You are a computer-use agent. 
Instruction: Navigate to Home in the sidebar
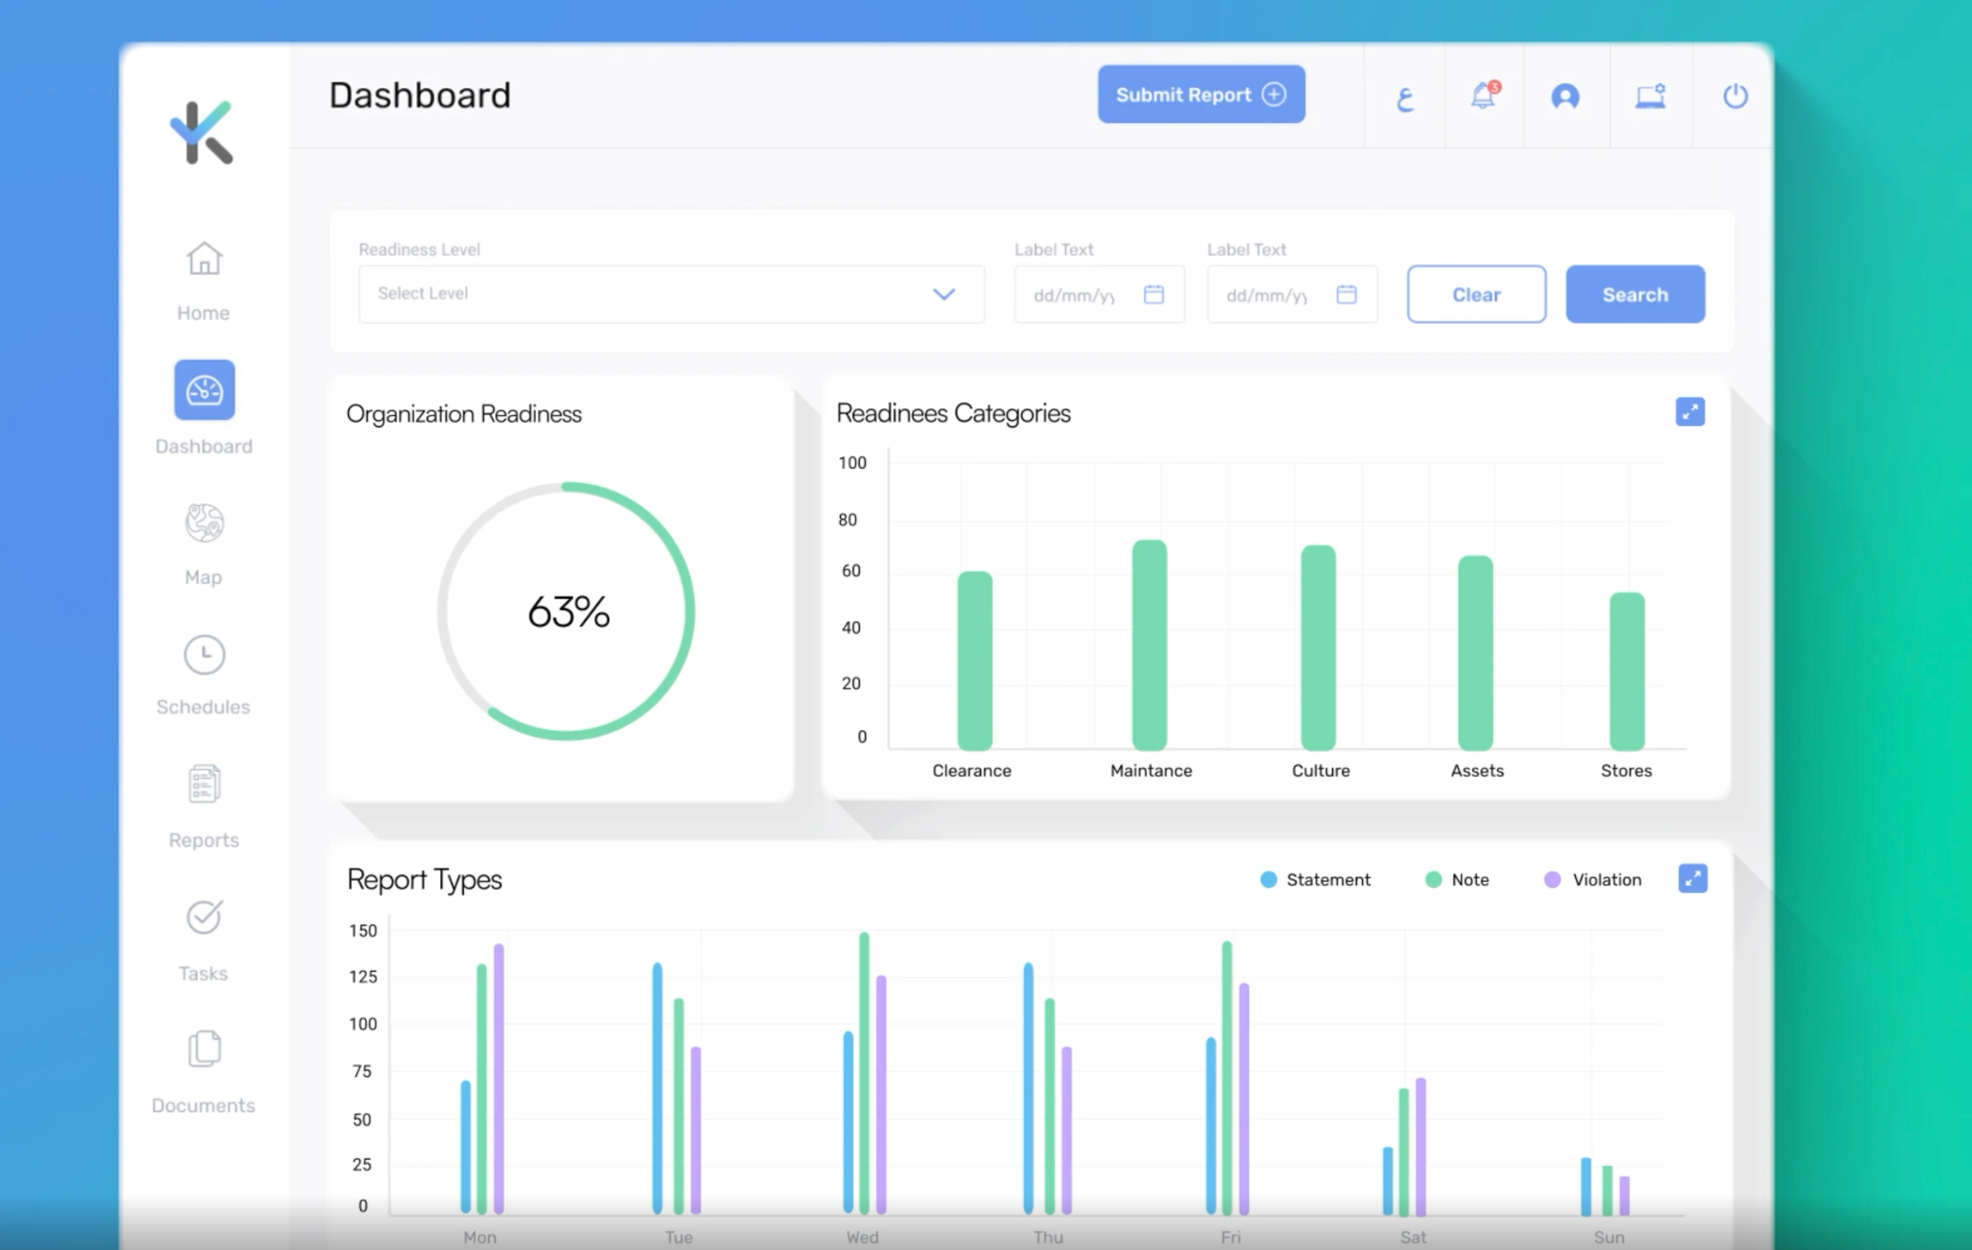pos(203,278)
